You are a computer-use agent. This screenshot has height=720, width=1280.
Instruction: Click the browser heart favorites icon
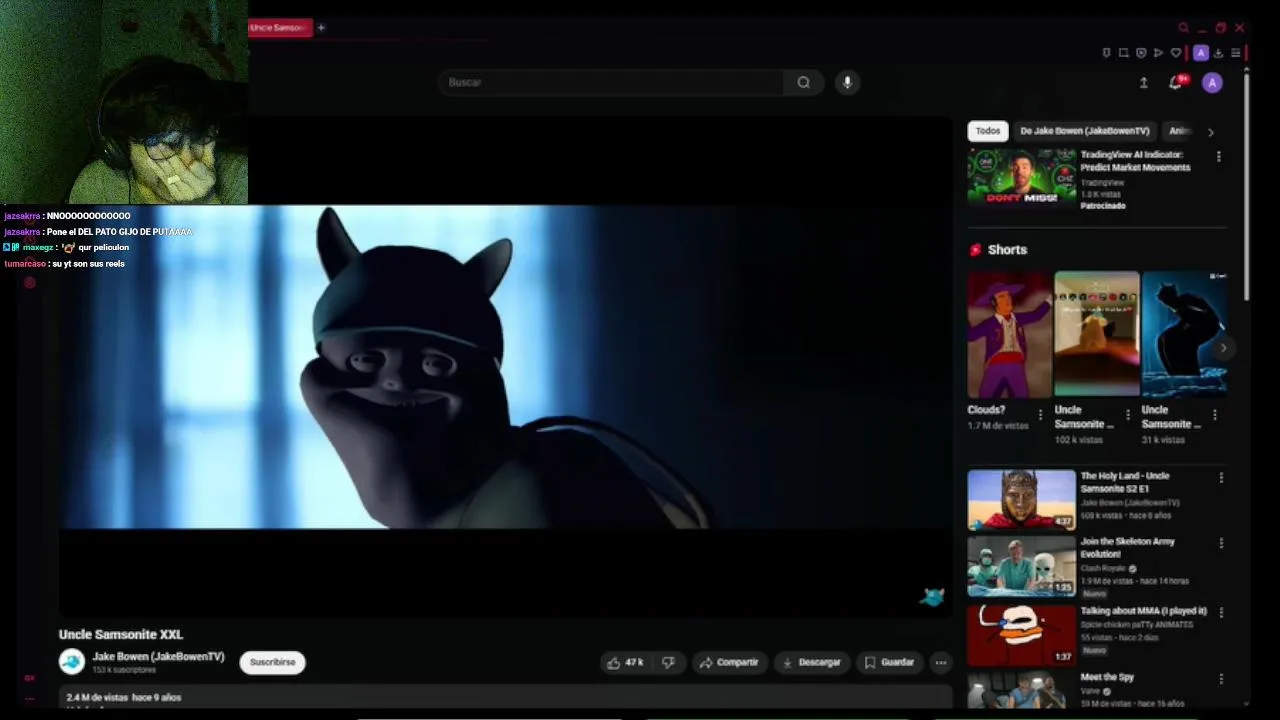1176,53
